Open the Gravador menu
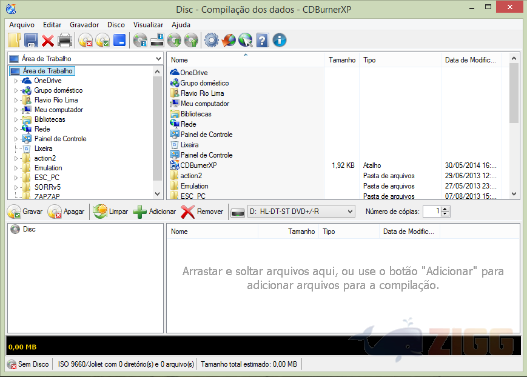Viewport: 527px width, 377px height. coord(84,25)
